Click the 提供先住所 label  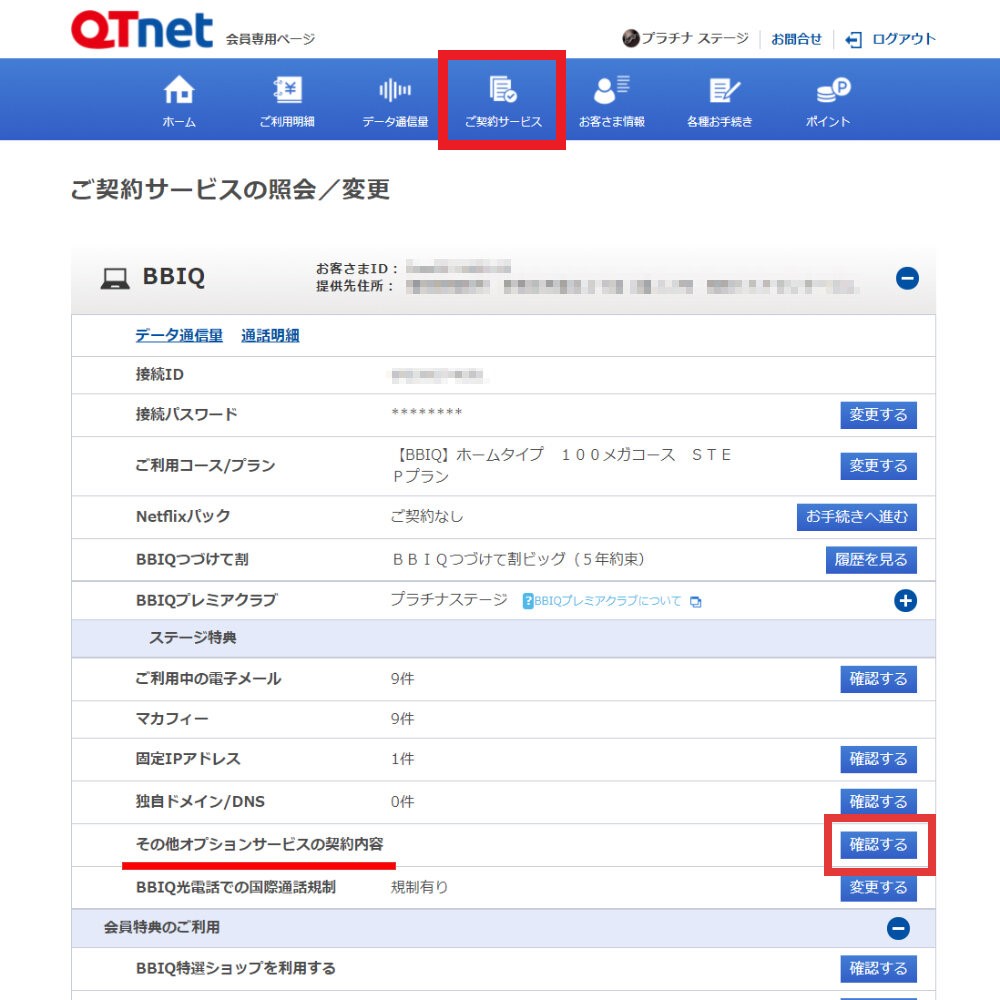click(355, 286)
